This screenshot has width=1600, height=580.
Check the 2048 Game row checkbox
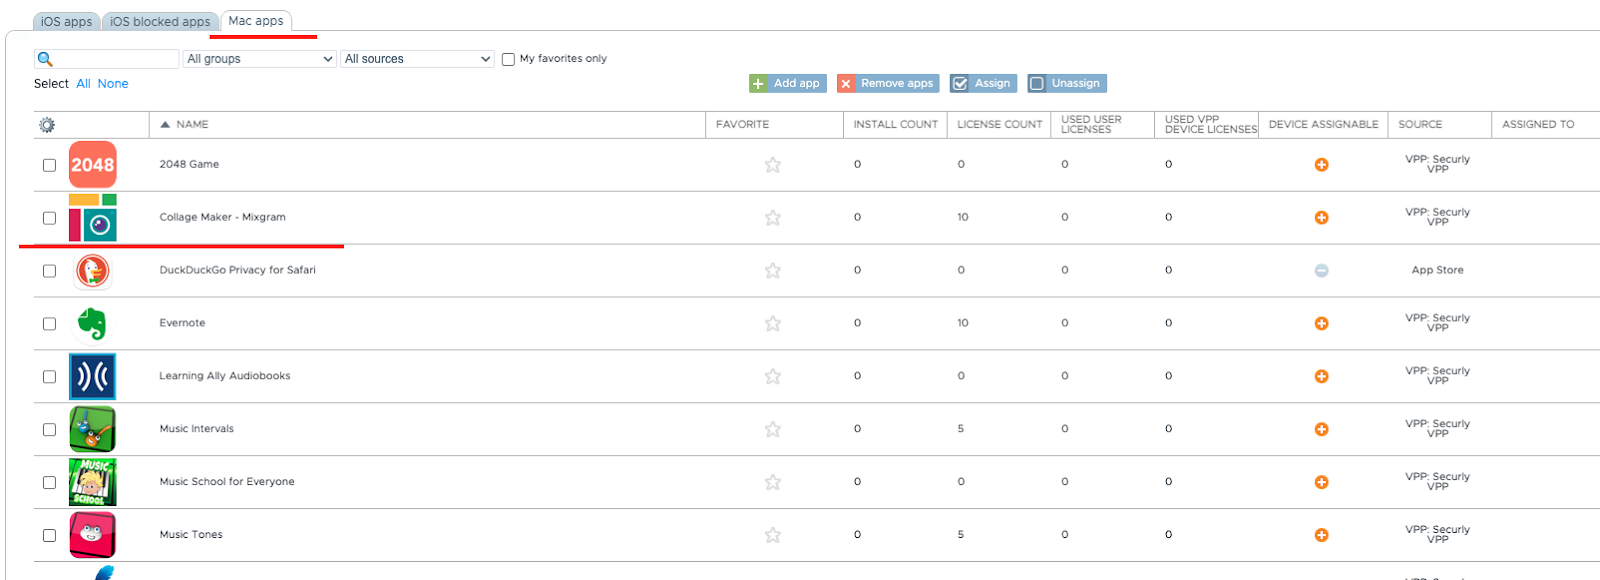(49, 165)
